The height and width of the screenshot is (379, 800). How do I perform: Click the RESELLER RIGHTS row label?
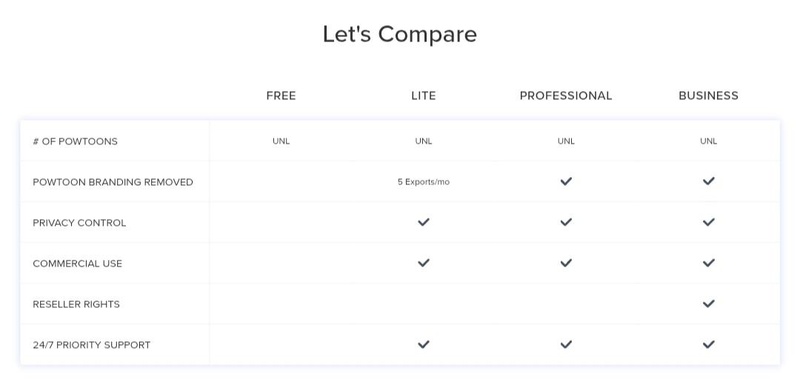(x=76, y=305)
